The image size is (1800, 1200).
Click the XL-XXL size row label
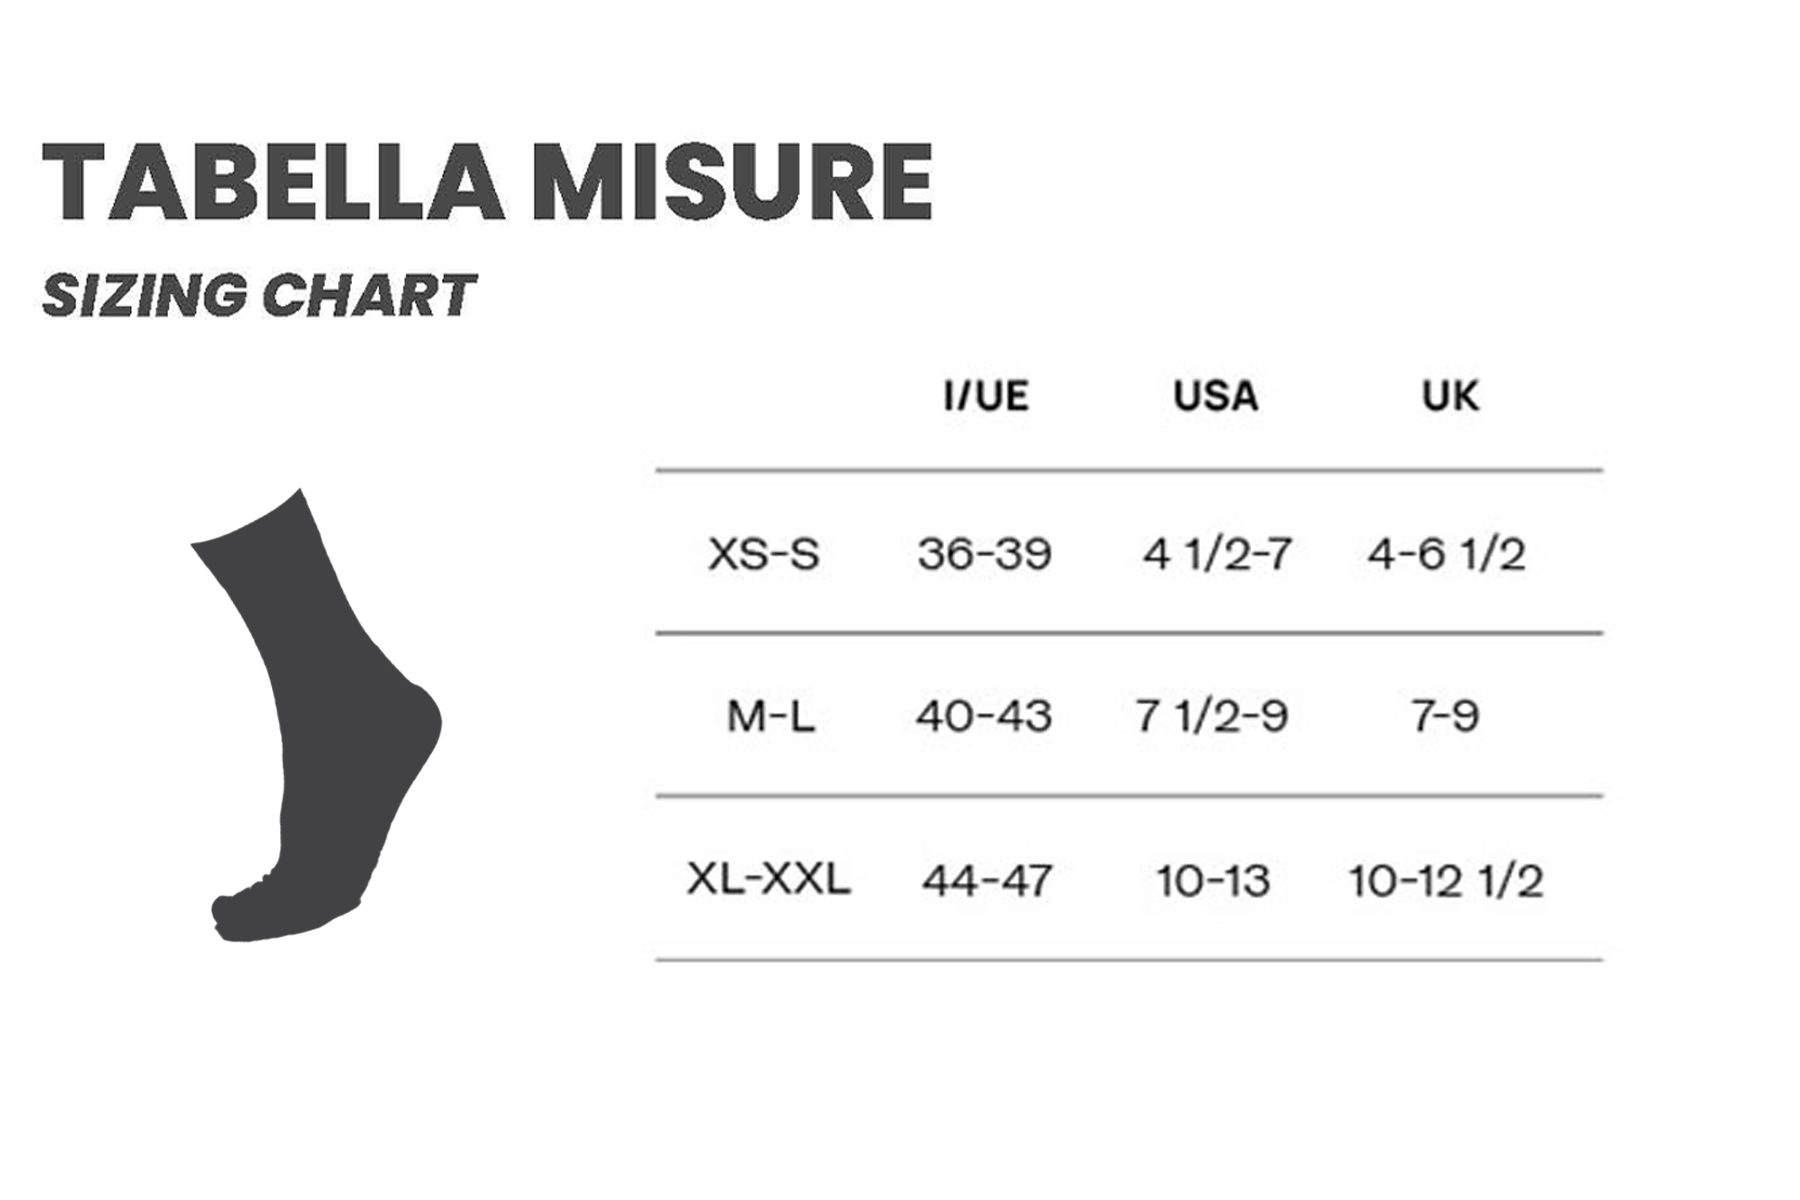[768, 879]
